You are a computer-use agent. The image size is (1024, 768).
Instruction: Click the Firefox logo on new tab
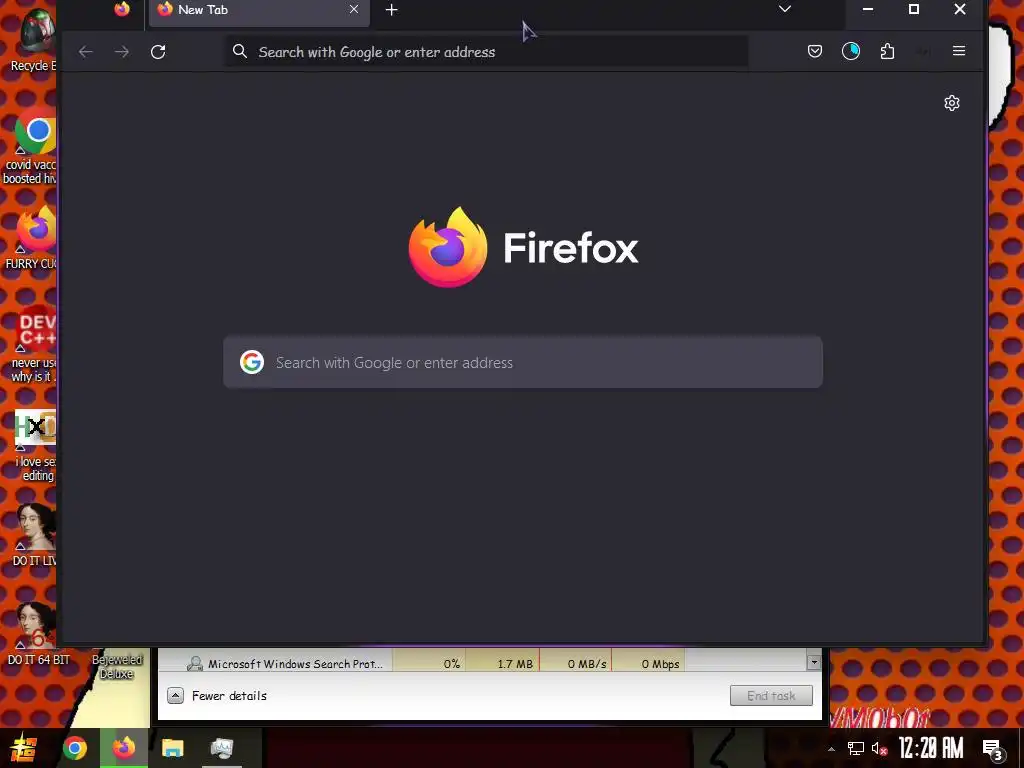click(448, 247)
